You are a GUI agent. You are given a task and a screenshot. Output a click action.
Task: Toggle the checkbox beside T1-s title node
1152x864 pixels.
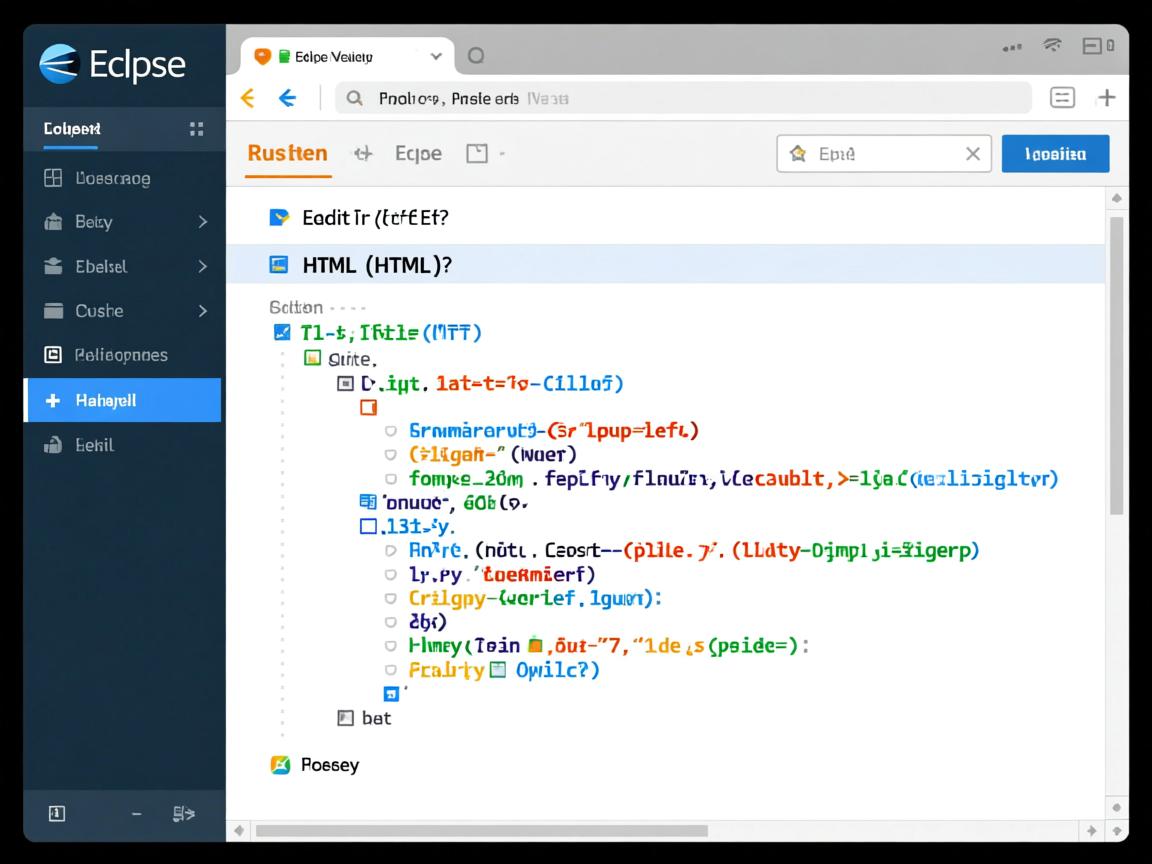[x=282, y=332]
